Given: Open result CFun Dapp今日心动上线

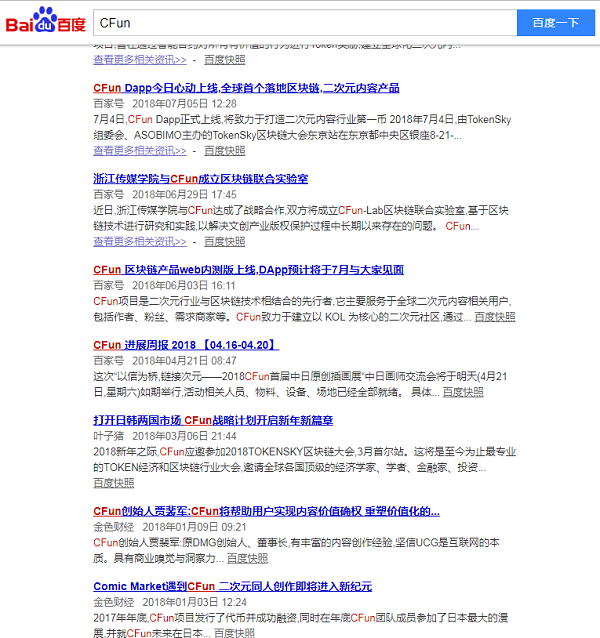Looking at the screenshot, I should click(246, 88).
